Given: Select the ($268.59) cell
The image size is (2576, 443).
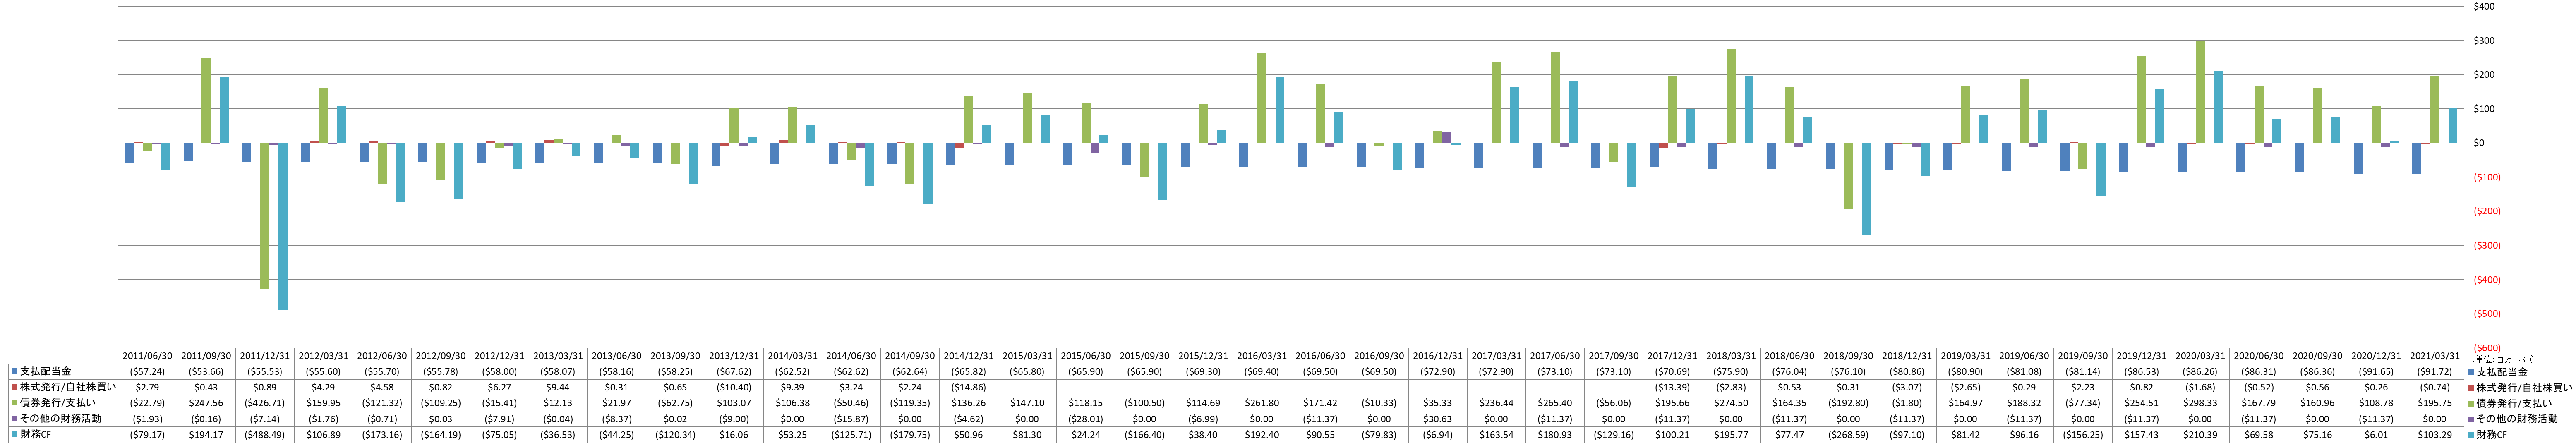Looking at the screenshot, I should (x=1848, y=435).
